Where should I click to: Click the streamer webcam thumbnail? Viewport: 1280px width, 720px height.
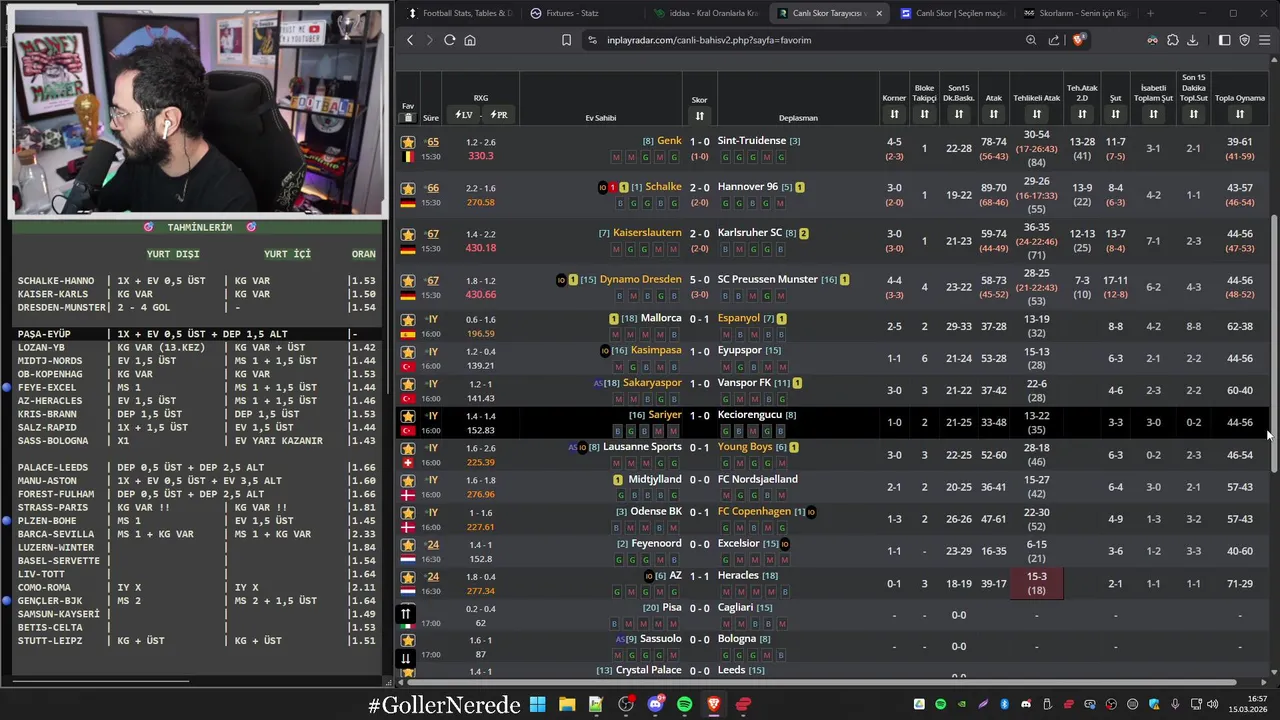click(x=199, y=112)
